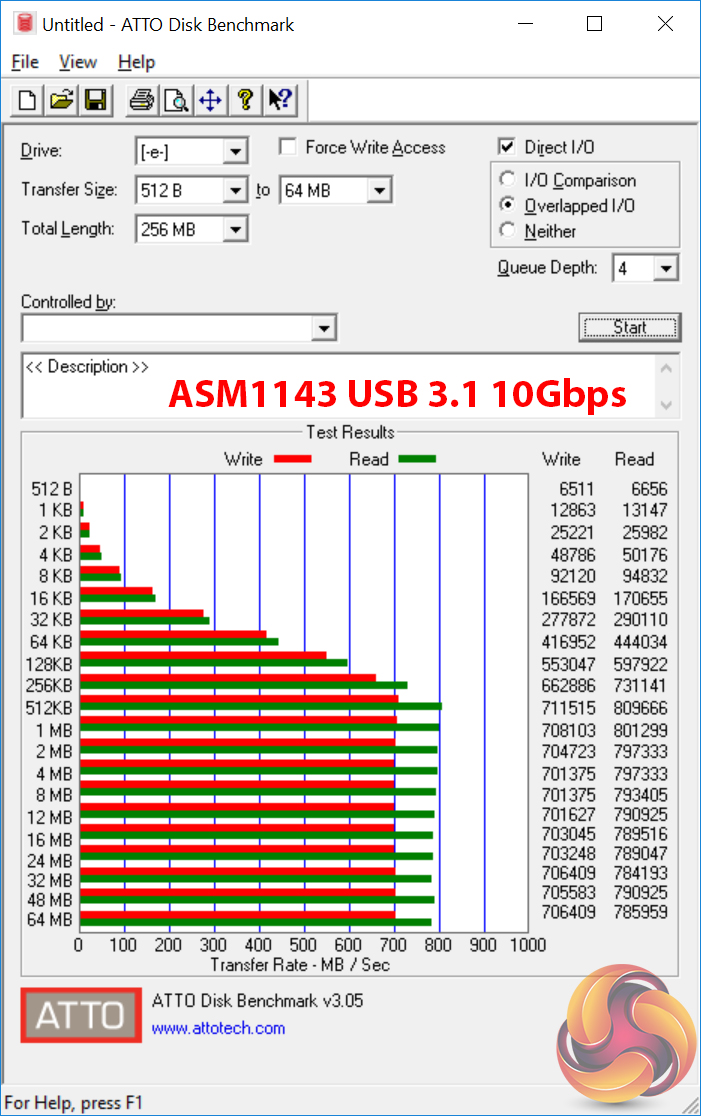This screenshot has height=1116, width=701.
Task: Click the read value 785959
Action: pyautogui.click(x=641, y=912)
